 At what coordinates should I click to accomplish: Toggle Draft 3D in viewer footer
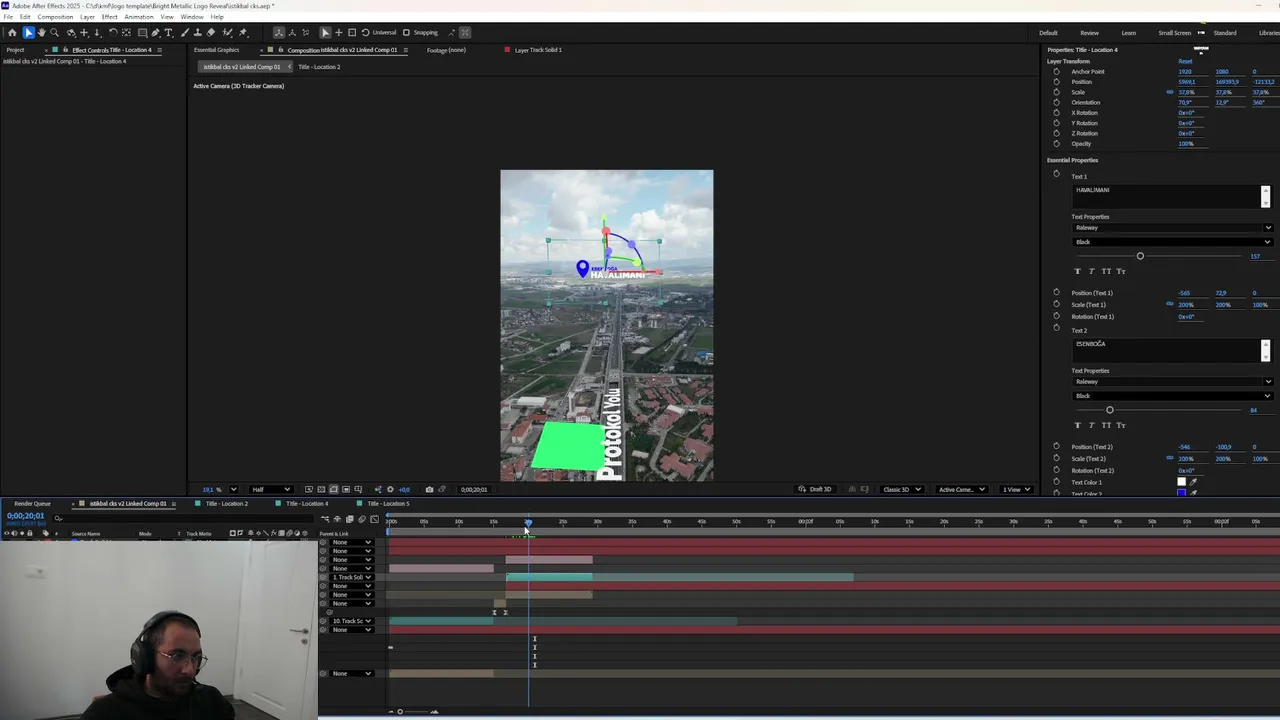tap(815, 489)
